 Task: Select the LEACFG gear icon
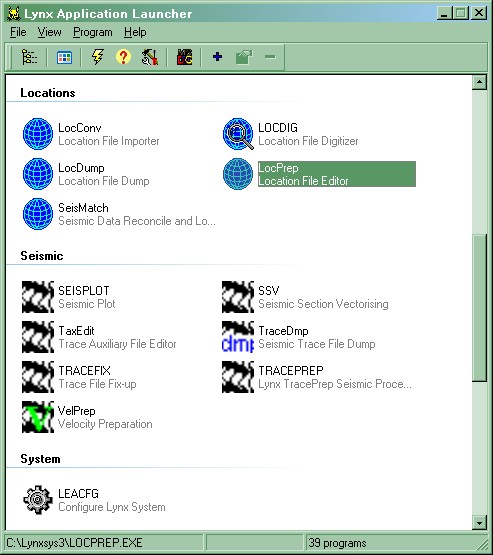tap(38, 499)
